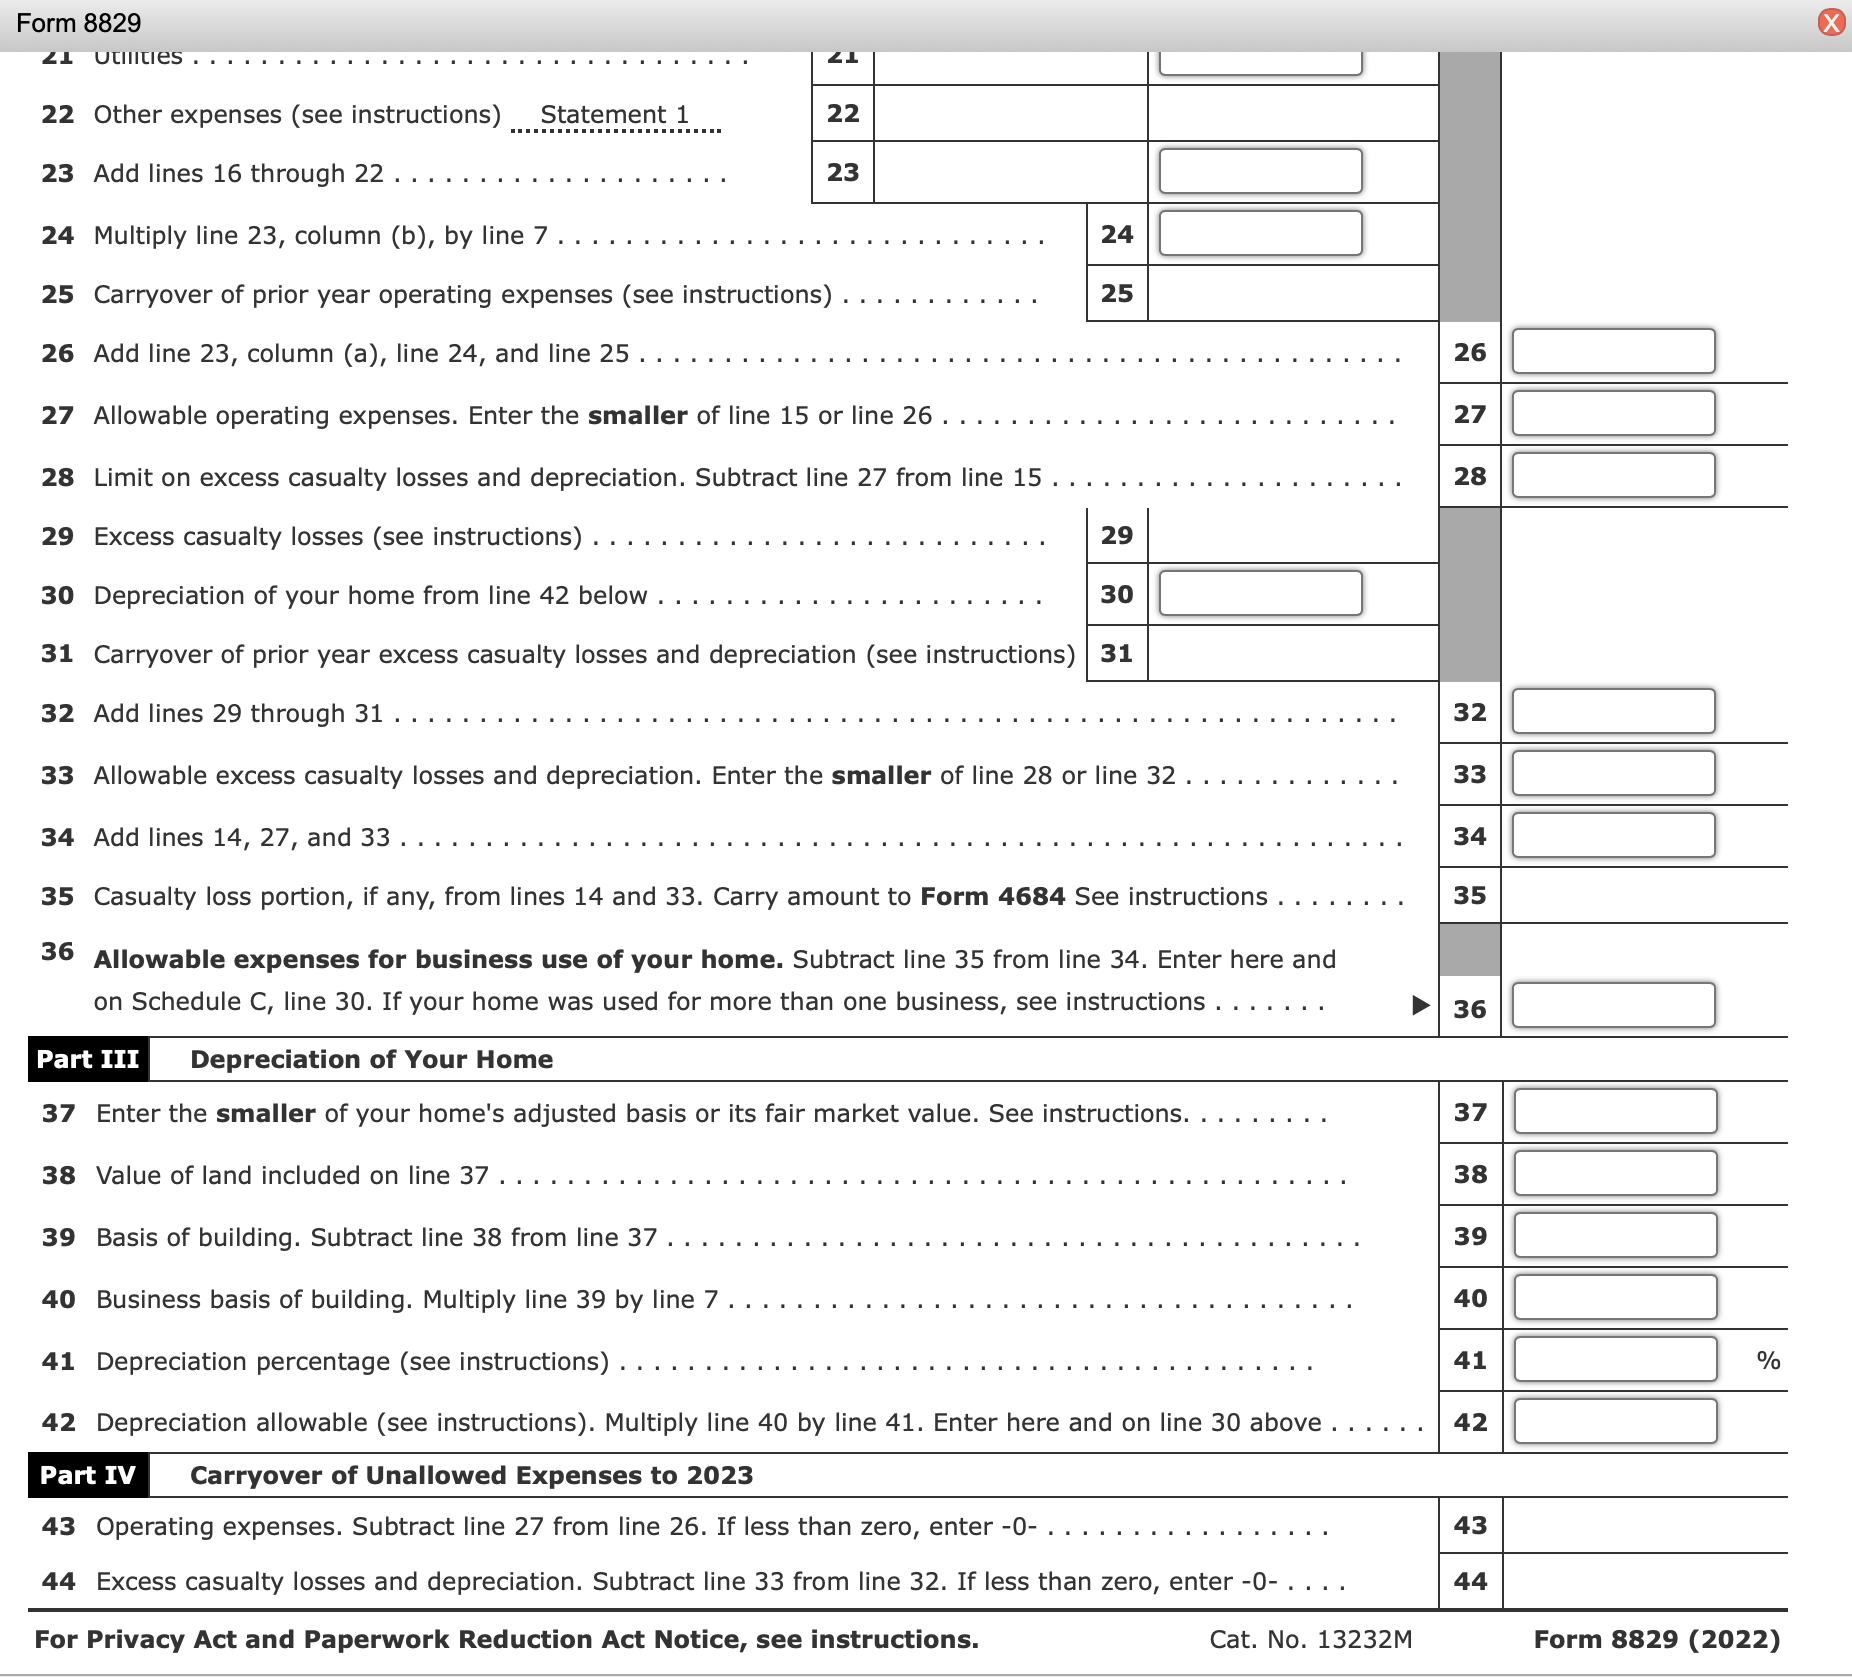Click the line 37 adjusted basis input field
Viewport: 1852px width, 1677px height.
coord(1615,1111)
